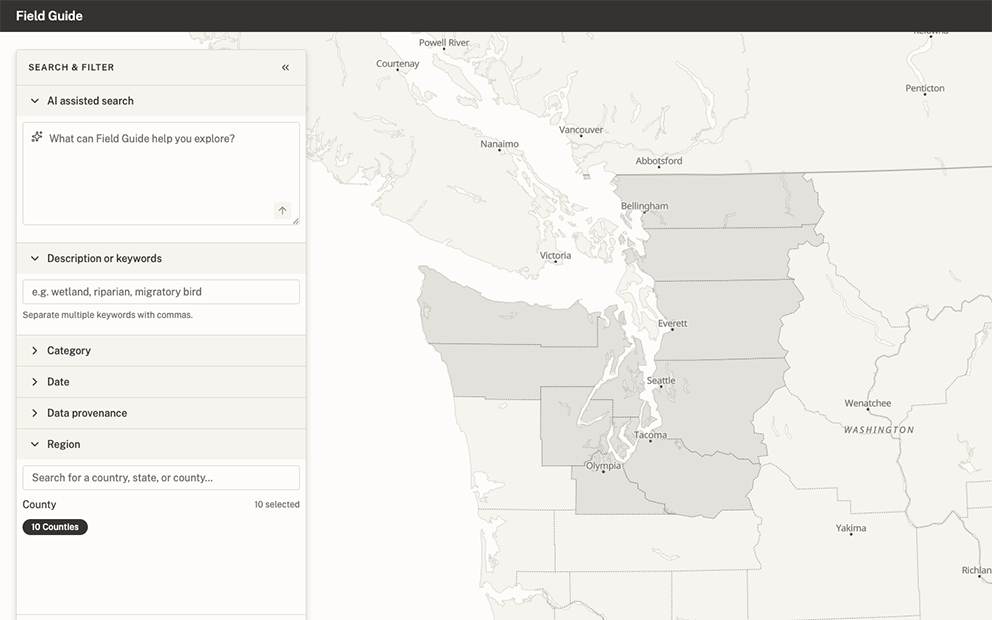Click the Bellingham label on the map

(644, 206)
